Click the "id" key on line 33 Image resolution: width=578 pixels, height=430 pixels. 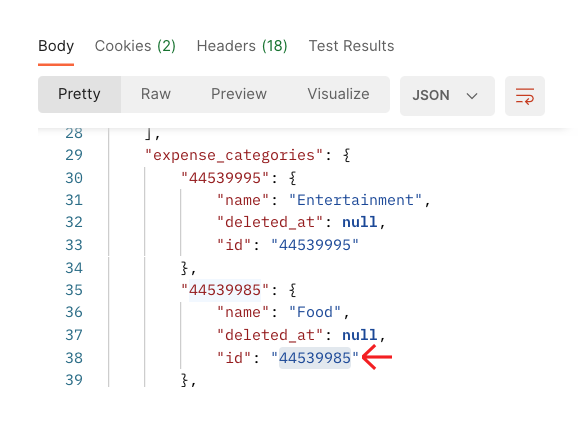pos(234,245)
